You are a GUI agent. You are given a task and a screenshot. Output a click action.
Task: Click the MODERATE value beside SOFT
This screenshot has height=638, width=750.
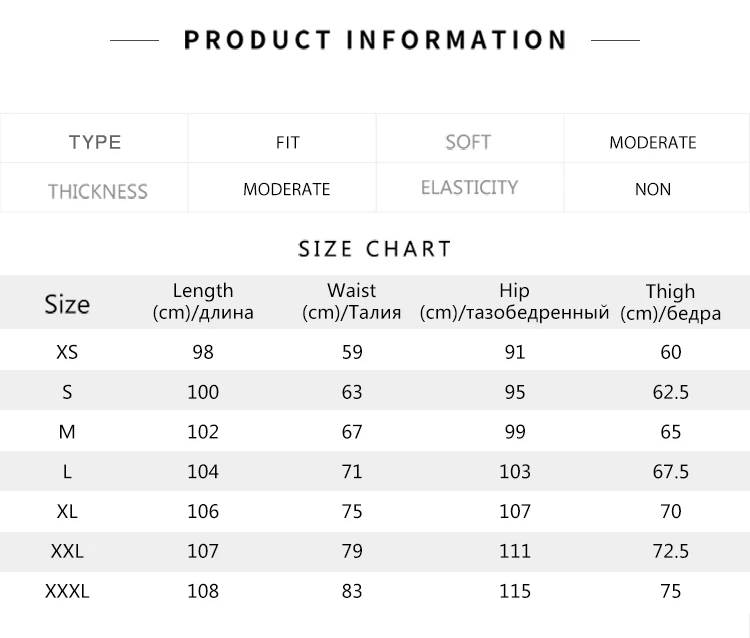pos(653,142)
